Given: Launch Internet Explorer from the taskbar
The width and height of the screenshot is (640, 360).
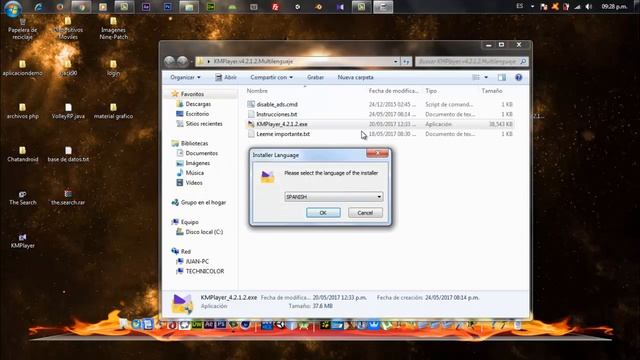Looking at the screenshot, I should click(38, 7).
